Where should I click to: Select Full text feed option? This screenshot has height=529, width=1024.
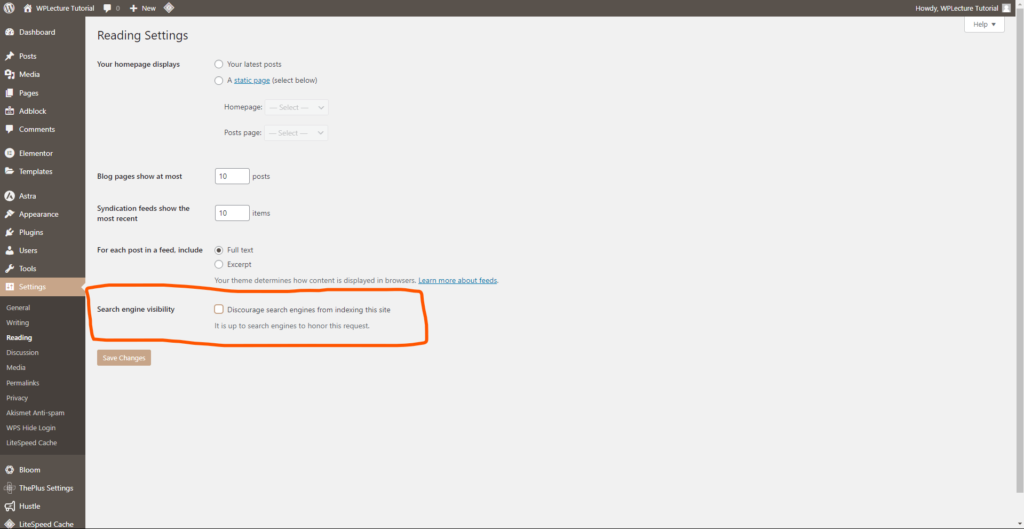[x=219, y=249]
